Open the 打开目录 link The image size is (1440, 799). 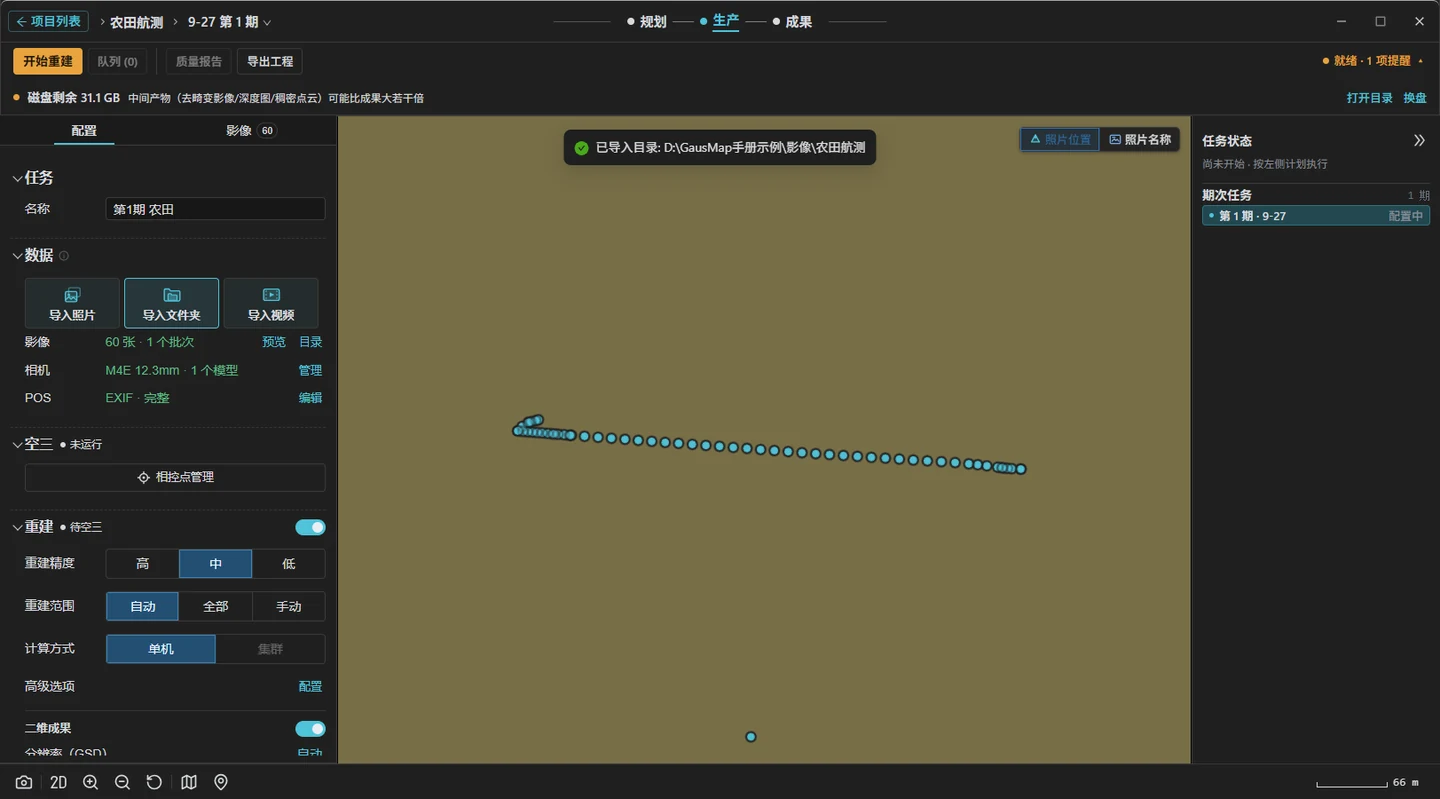click(1369, 98)
